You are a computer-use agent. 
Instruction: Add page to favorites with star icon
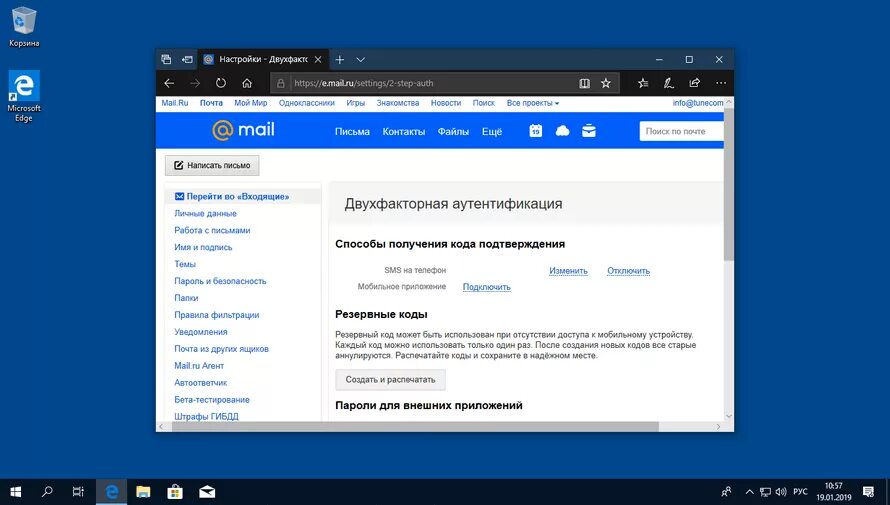[606, 83]
